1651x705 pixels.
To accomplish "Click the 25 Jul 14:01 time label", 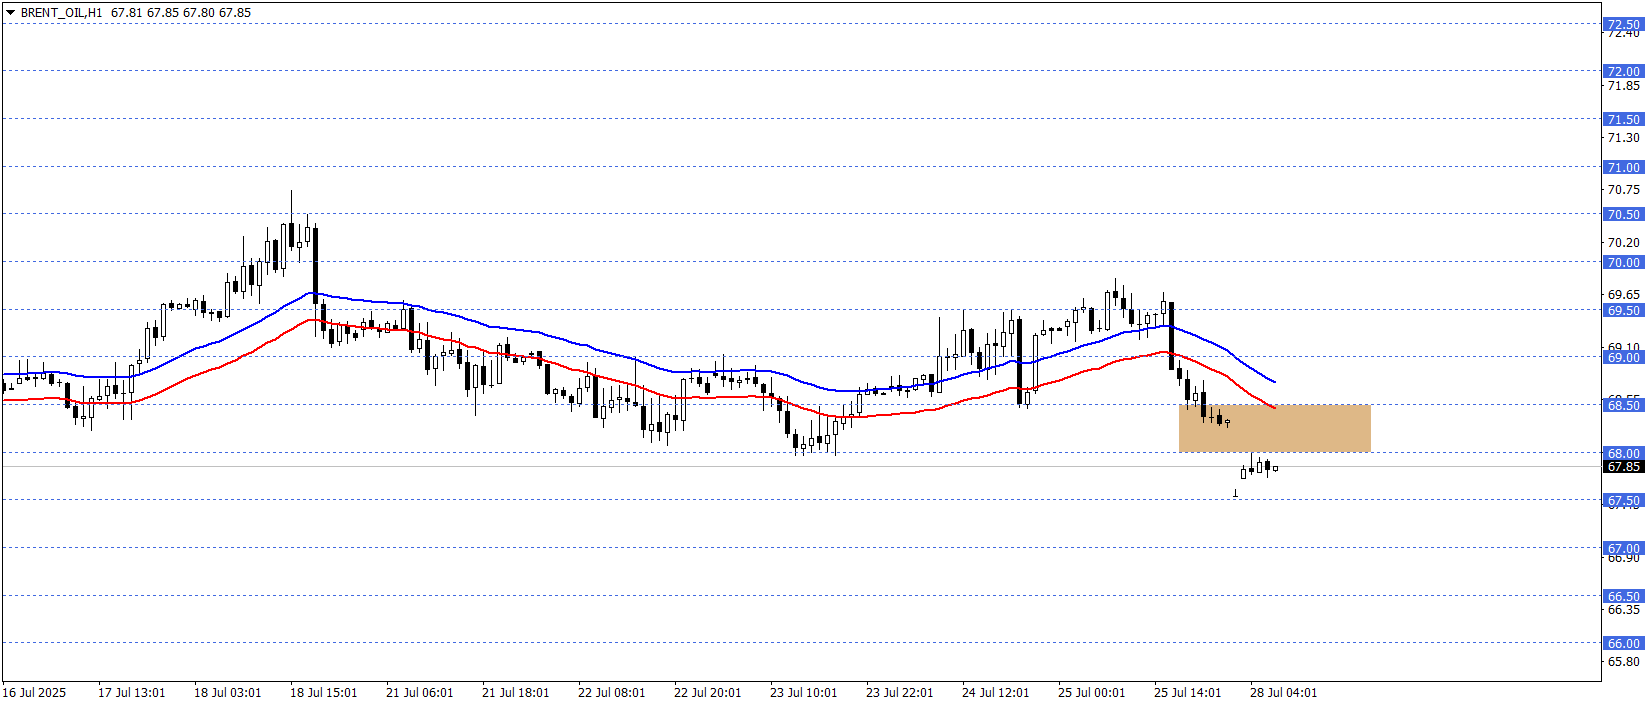I will coord(1187,692).
